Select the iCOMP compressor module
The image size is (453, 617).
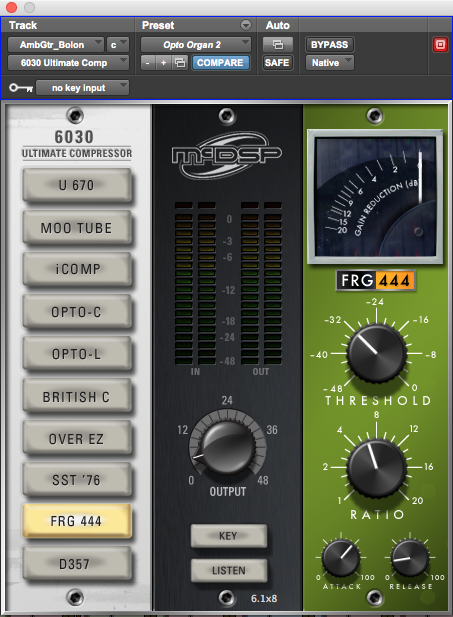tap(77, 269)
